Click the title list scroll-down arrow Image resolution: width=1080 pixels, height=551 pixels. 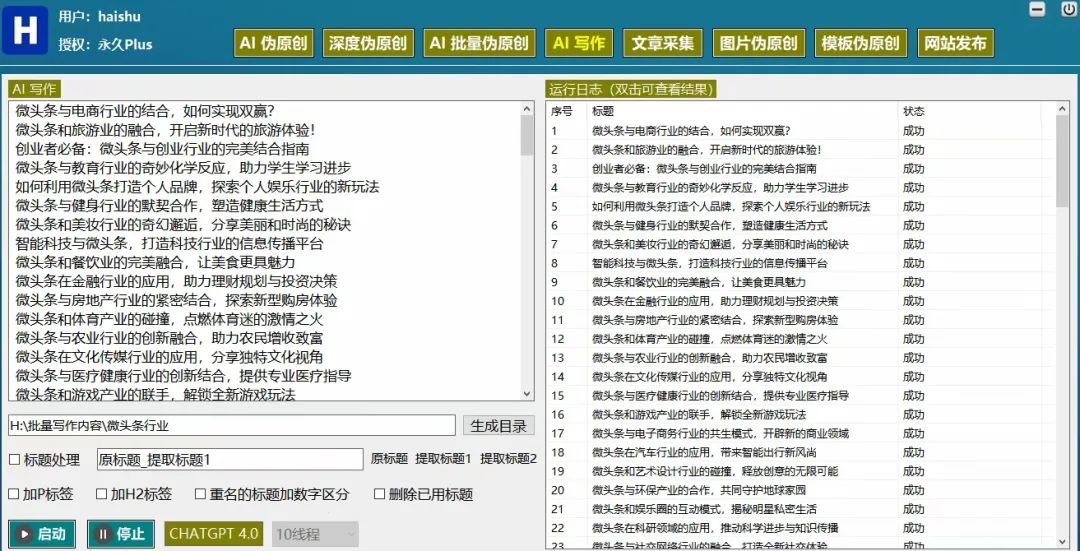pos(527,394)
